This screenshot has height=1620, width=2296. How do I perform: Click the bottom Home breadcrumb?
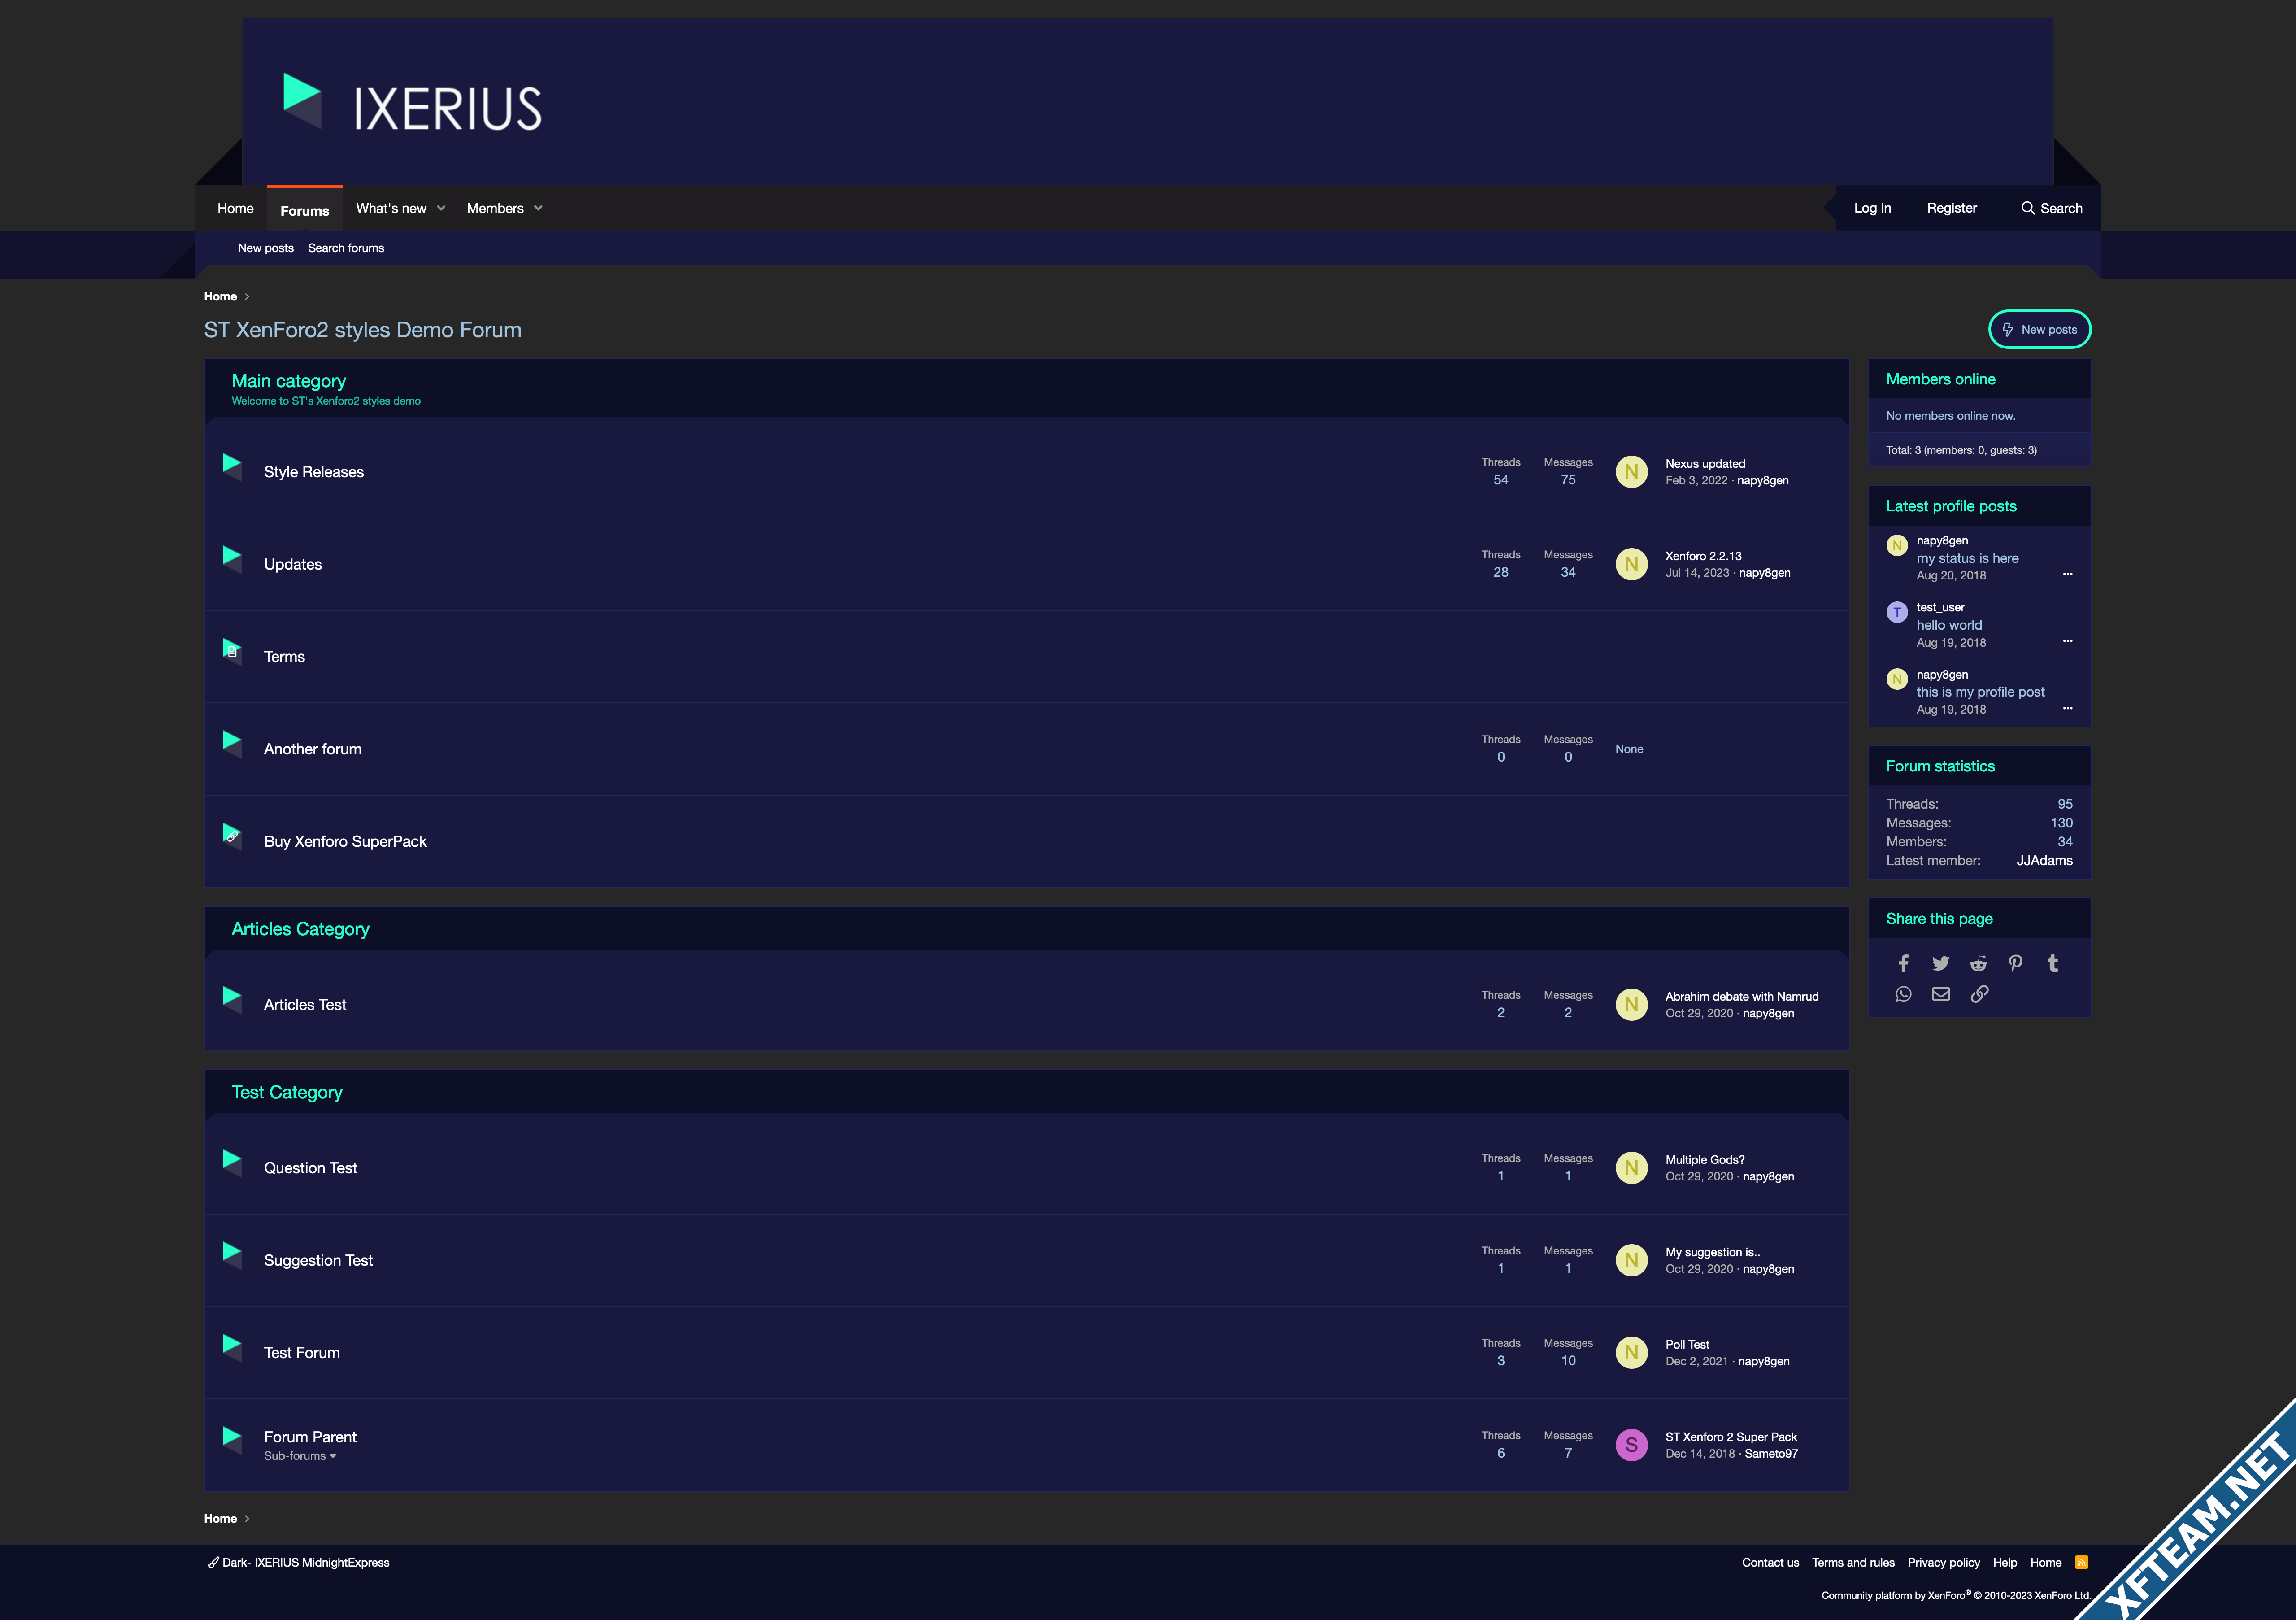click(220, 1518)
